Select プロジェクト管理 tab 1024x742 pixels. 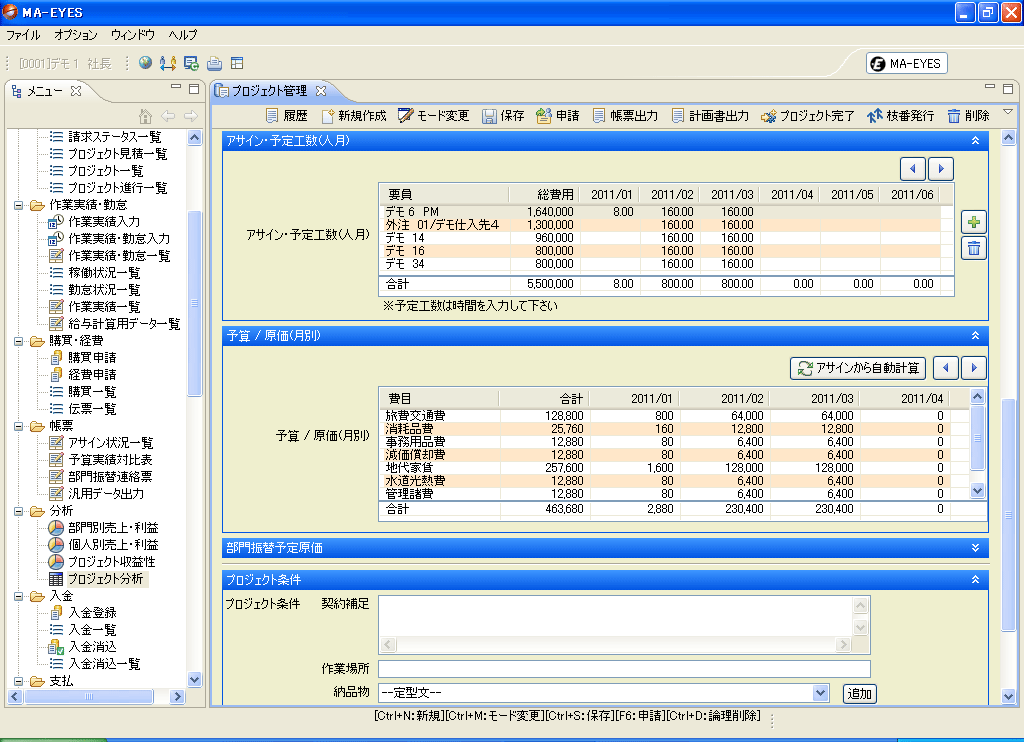click(x=269, y=91)
